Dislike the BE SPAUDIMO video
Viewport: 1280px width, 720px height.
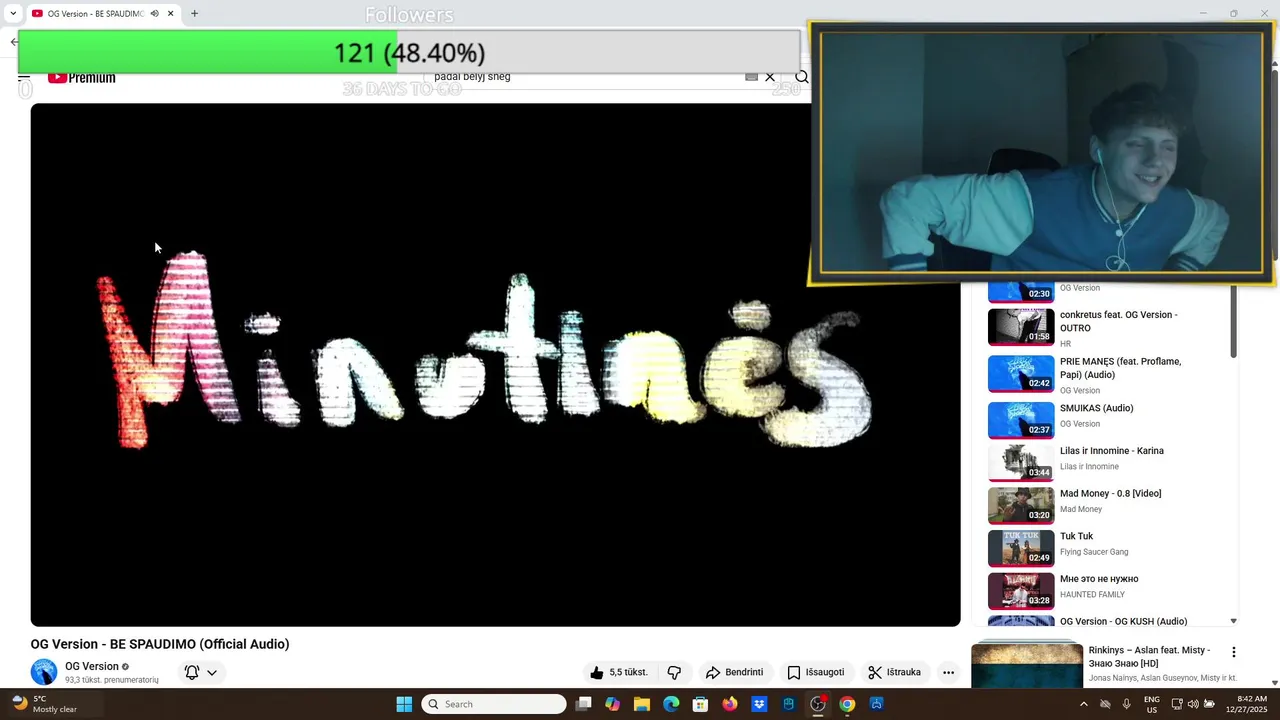click(x=674, y=672)
